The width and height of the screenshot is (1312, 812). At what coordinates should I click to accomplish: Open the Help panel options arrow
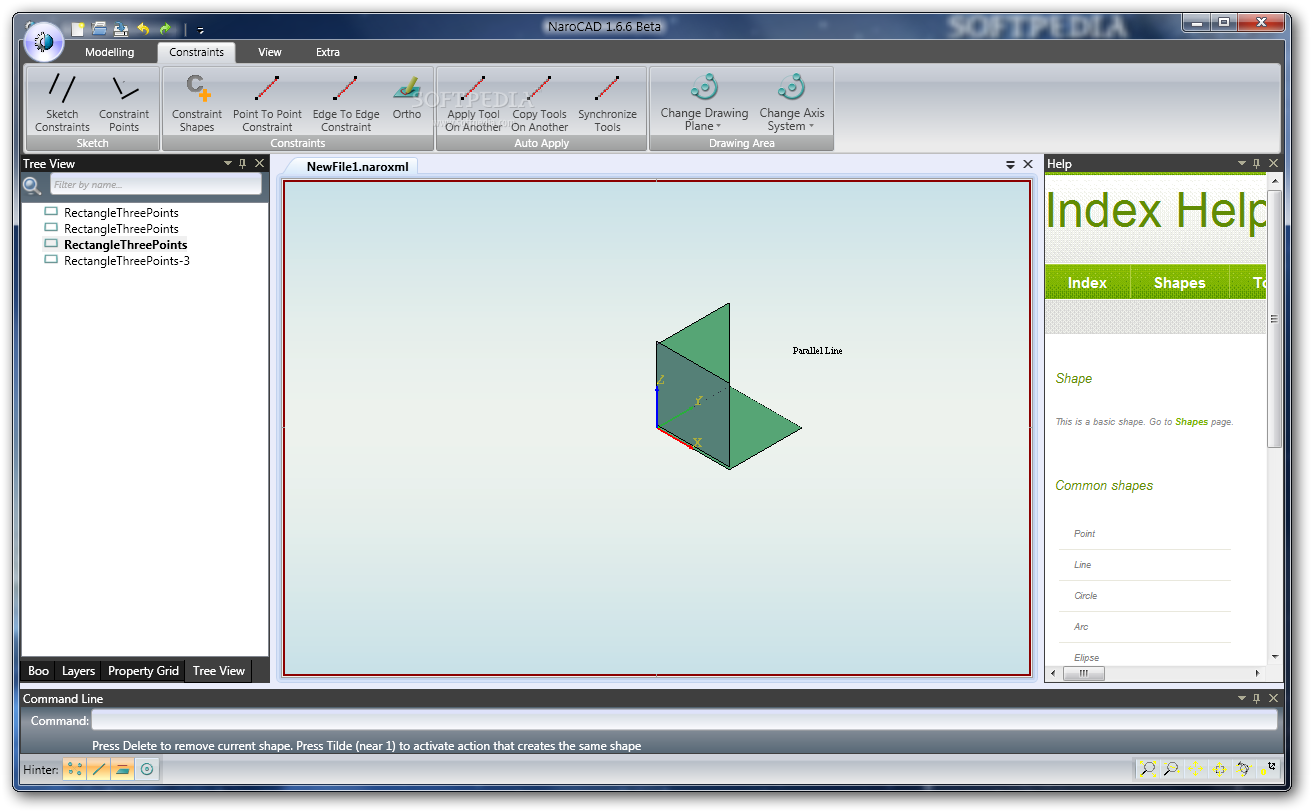point(1242,163)
